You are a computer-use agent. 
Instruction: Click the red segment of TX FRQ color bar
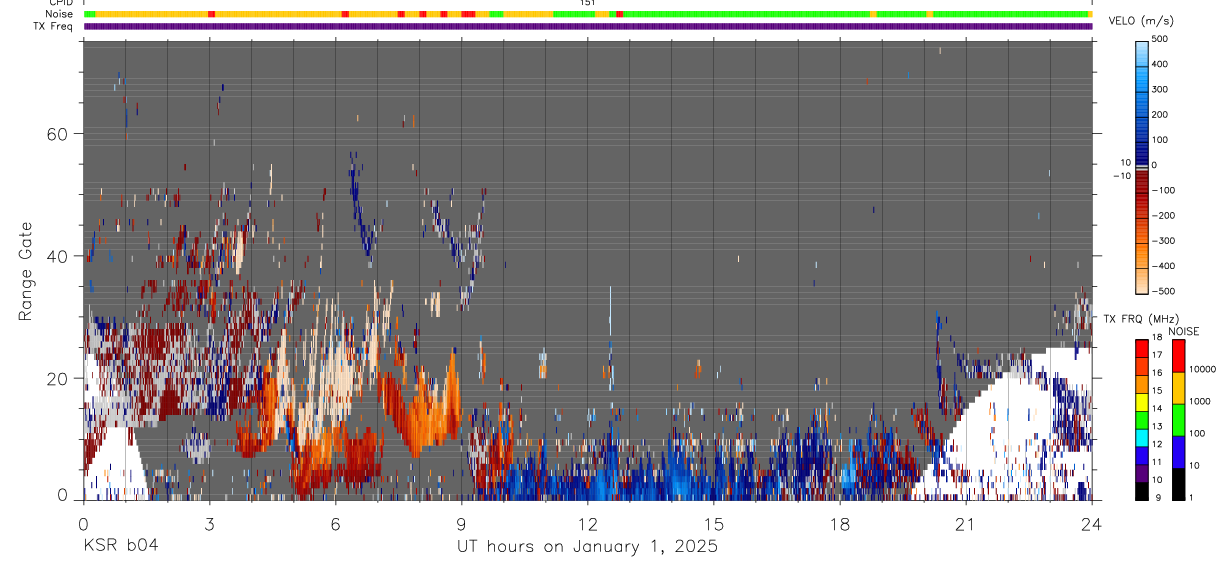[x=1142, y=348]
